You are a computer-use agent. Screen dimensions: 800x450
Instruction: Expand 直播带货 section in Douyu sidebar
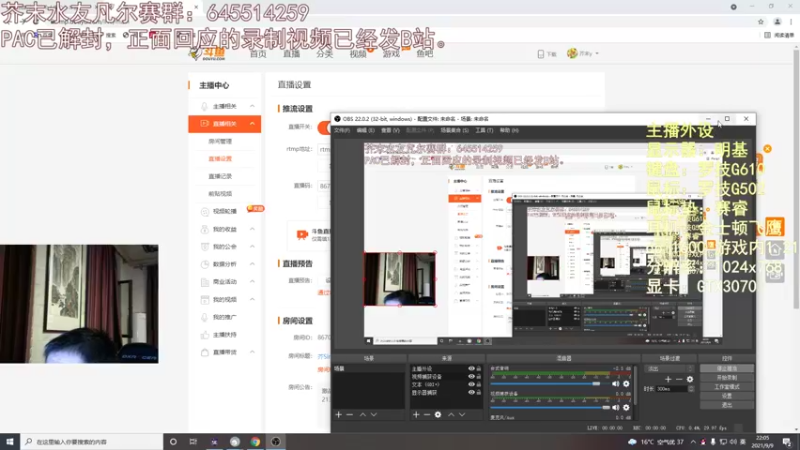coord(252,352)
